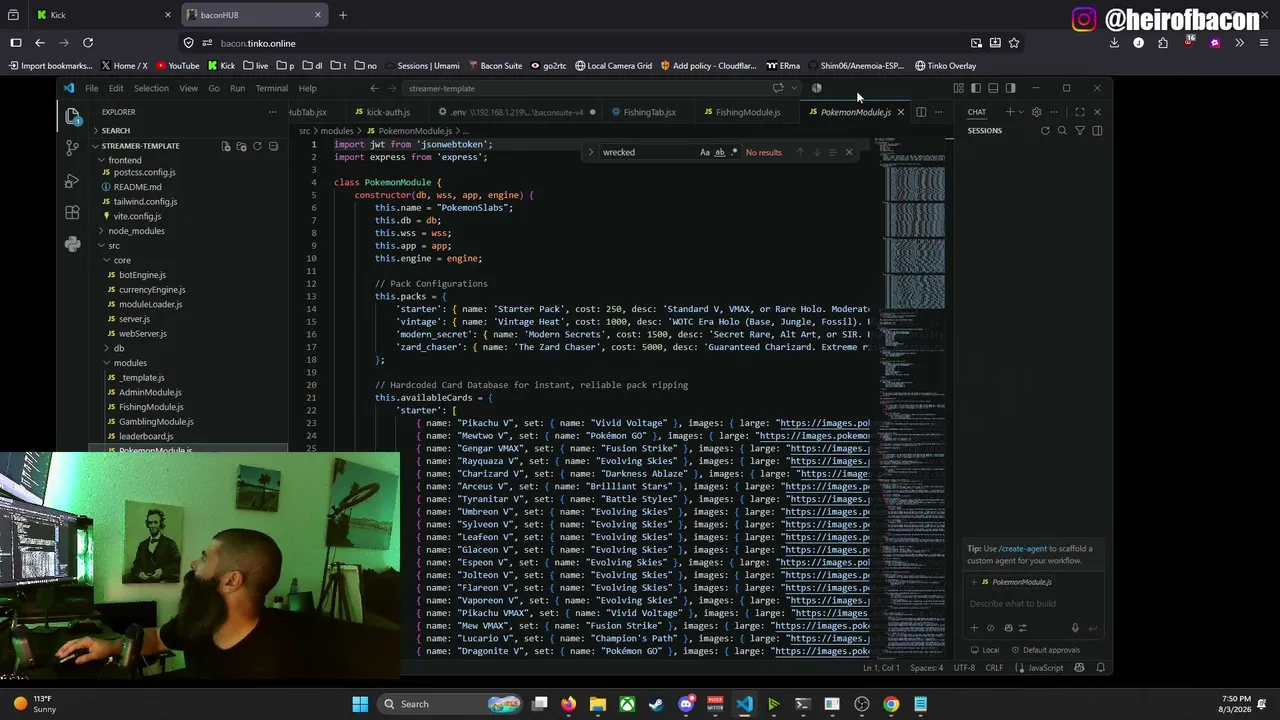This screenshot has height=720, width=1280.
Task: Search the chat sessions
Action: [x=1062, y=131]
